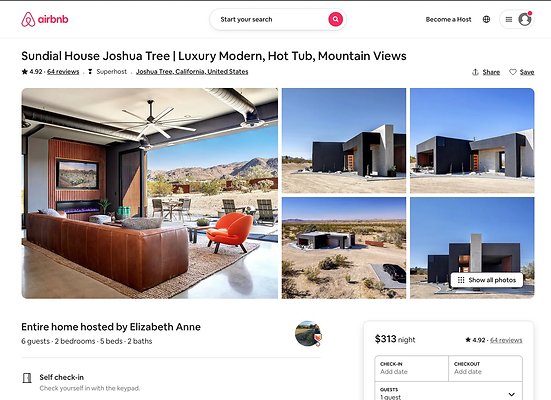551x400 pixels.
Task: Open the 64 reviews link under title
Action: pyautogui.click(x=63, y=72)
